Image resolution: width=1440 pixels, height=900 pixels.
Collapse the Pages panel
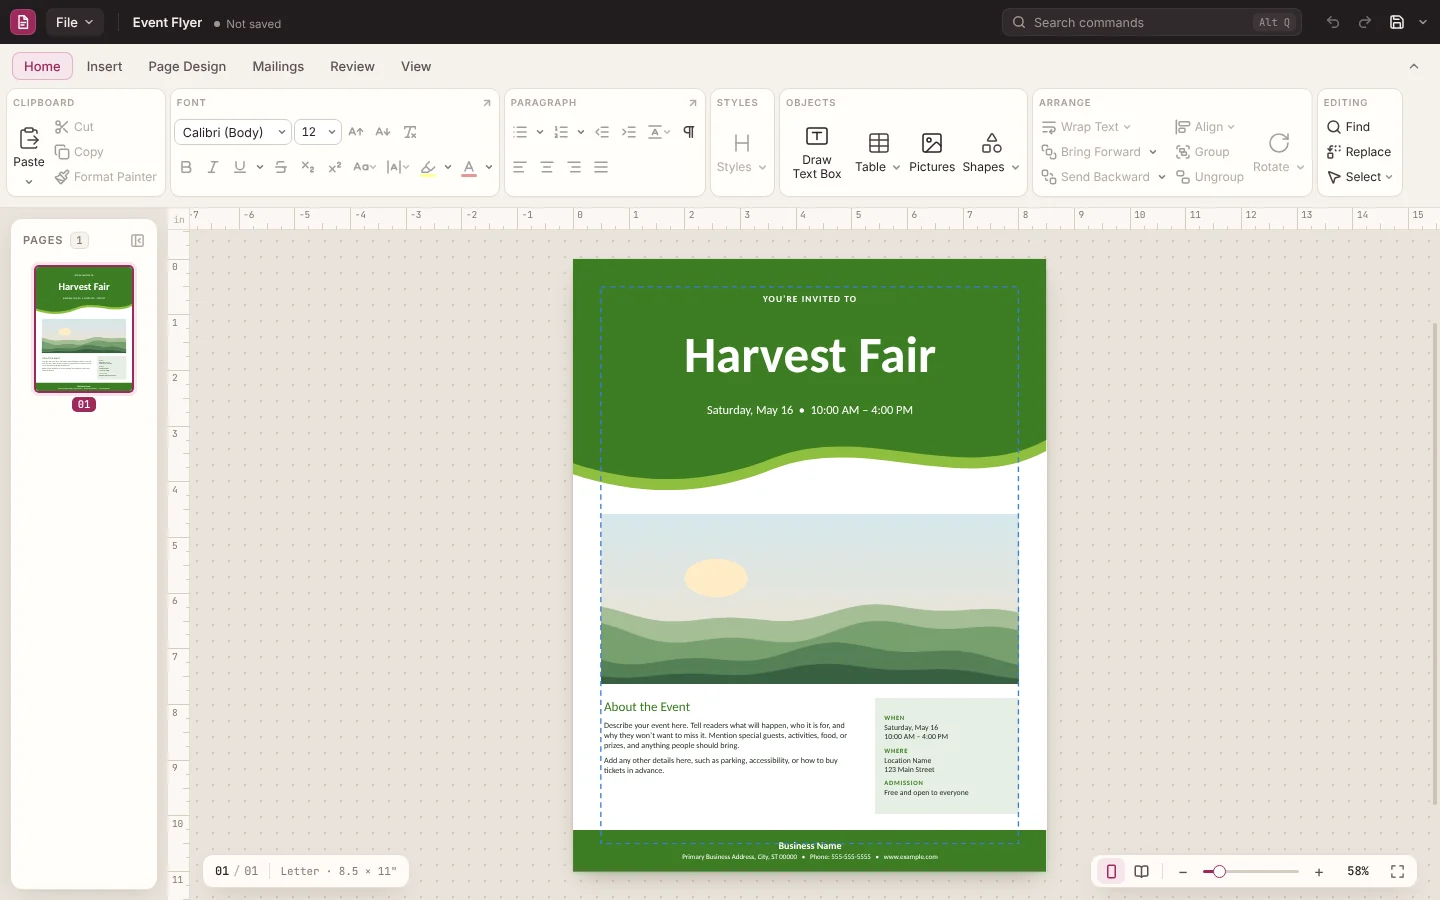[138, 240]
